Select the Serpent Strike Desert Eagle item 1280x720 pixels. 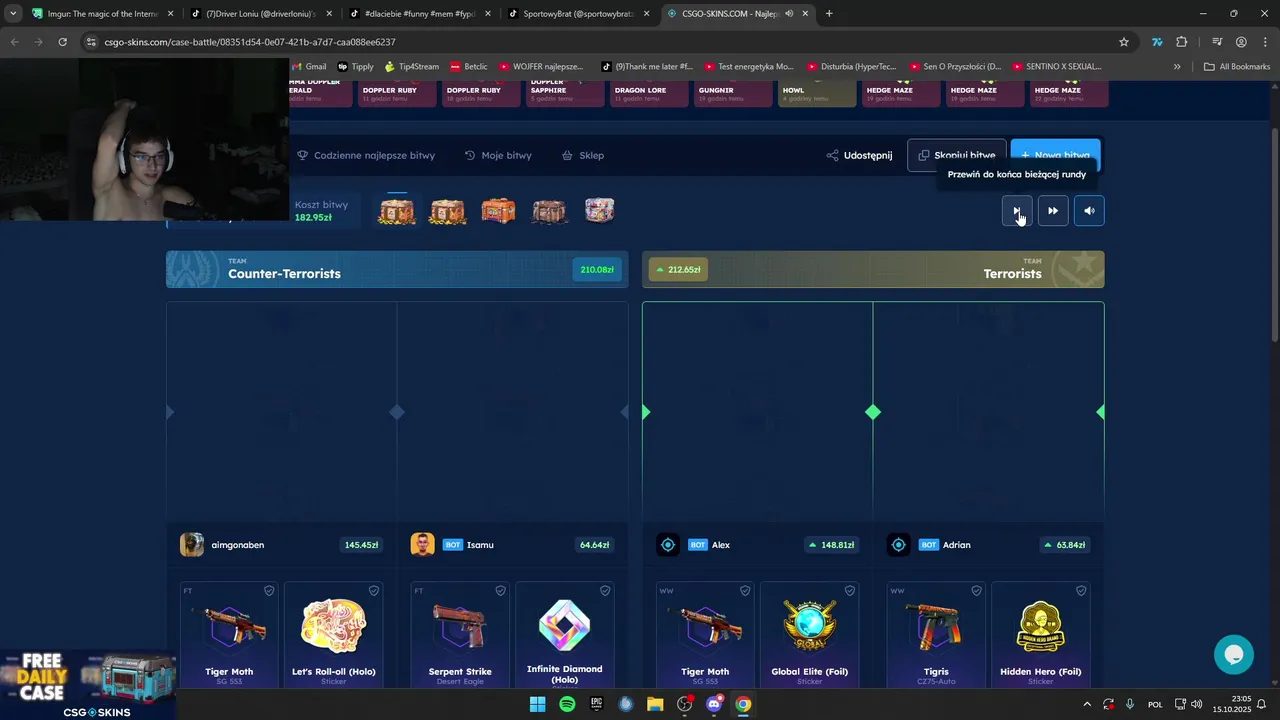(x=460, y=635)
